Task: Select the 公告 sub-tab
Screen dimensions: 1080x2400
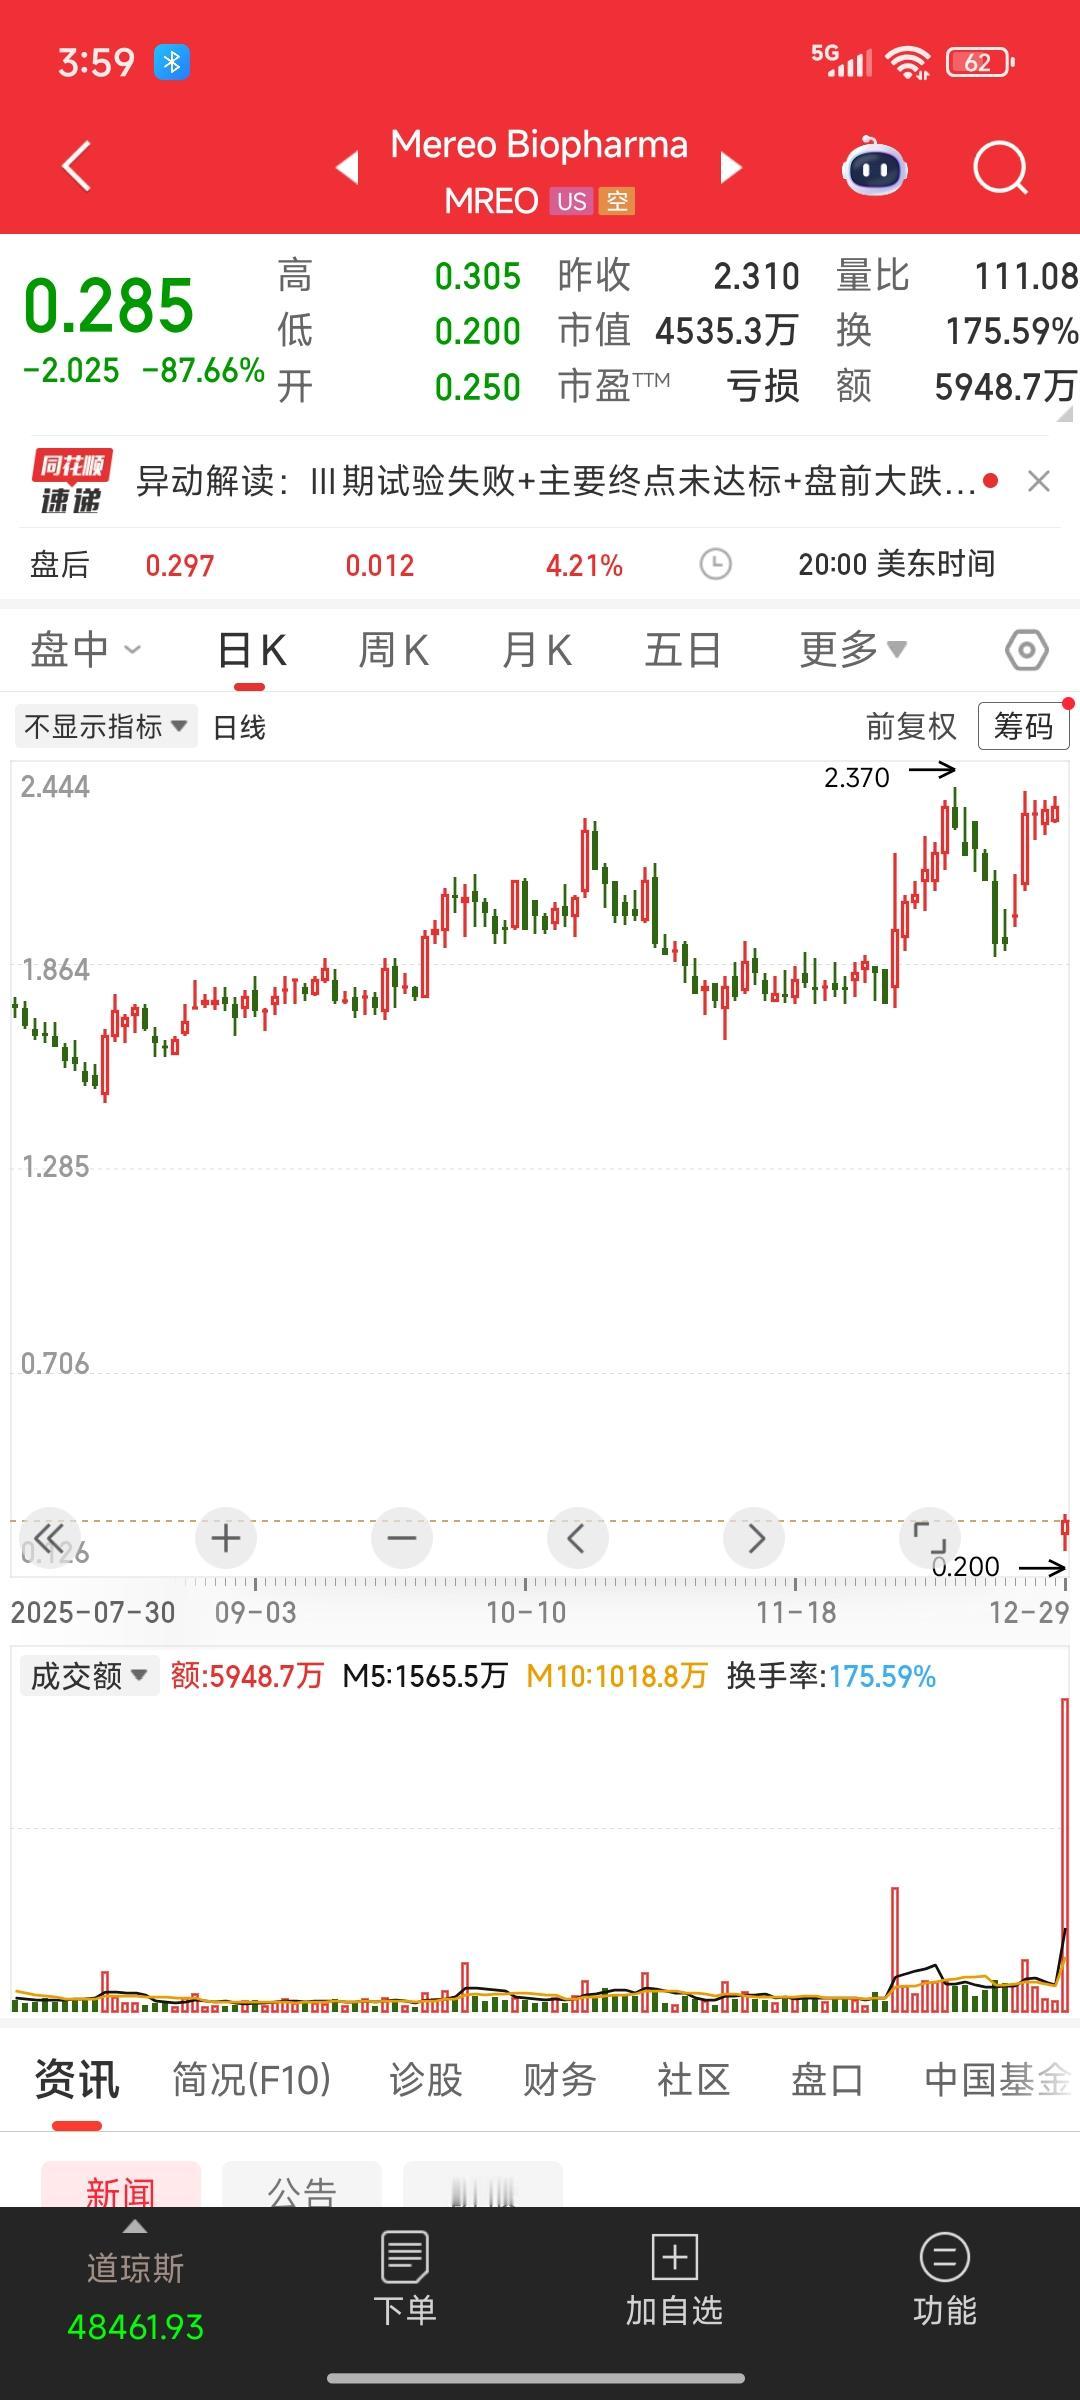Action: (x=302, y=2185)
